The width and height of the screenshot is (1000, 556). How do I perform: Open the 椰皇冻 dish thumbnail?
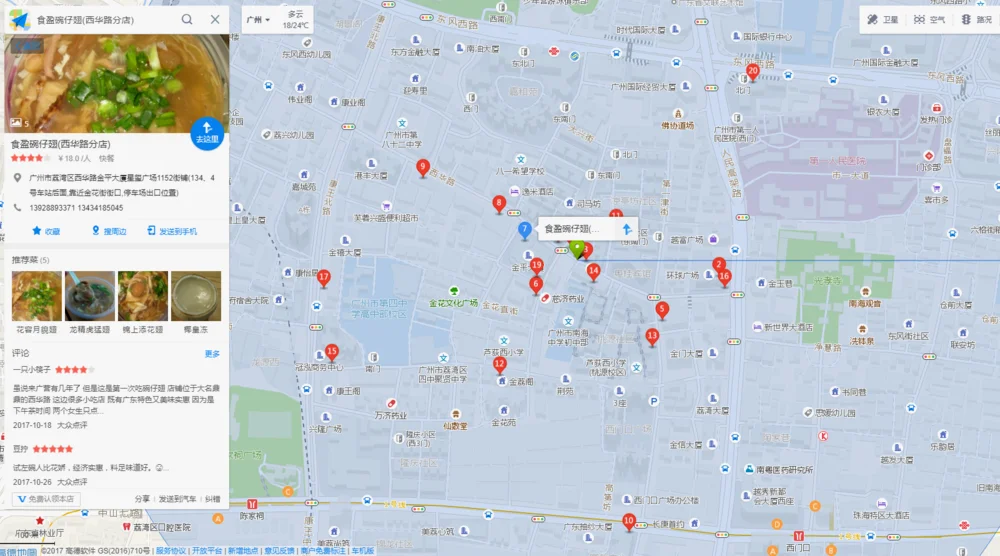pyautogui.click(x=196, y=296)
